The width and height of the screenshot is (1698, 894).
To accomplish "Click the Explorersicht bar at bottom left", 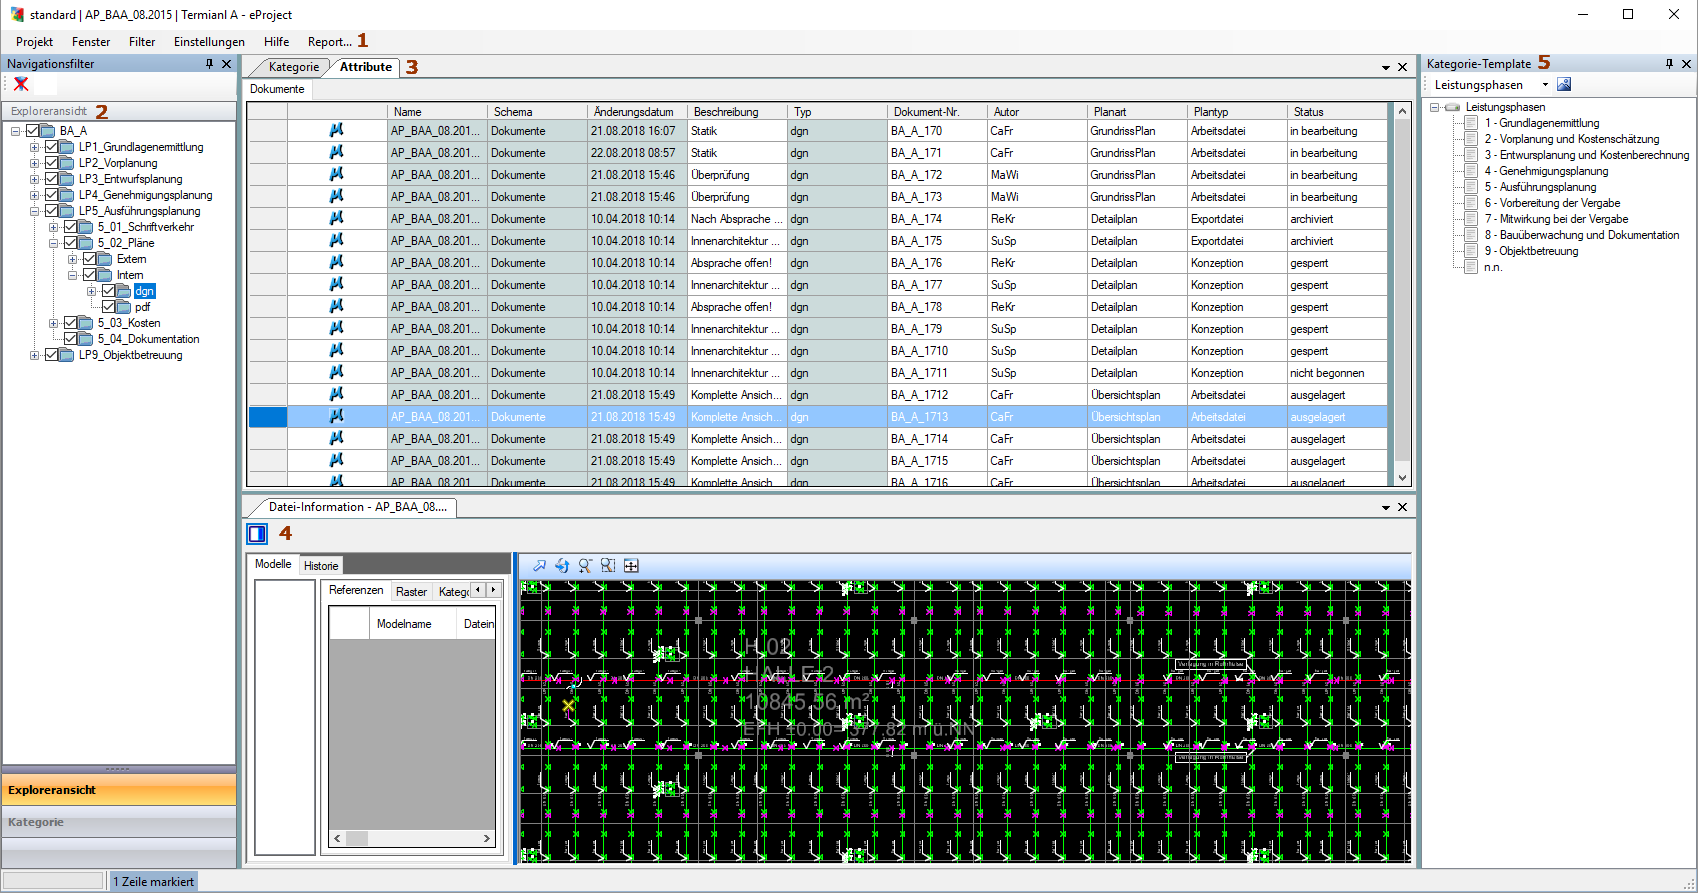I will (x=119, y=790).
